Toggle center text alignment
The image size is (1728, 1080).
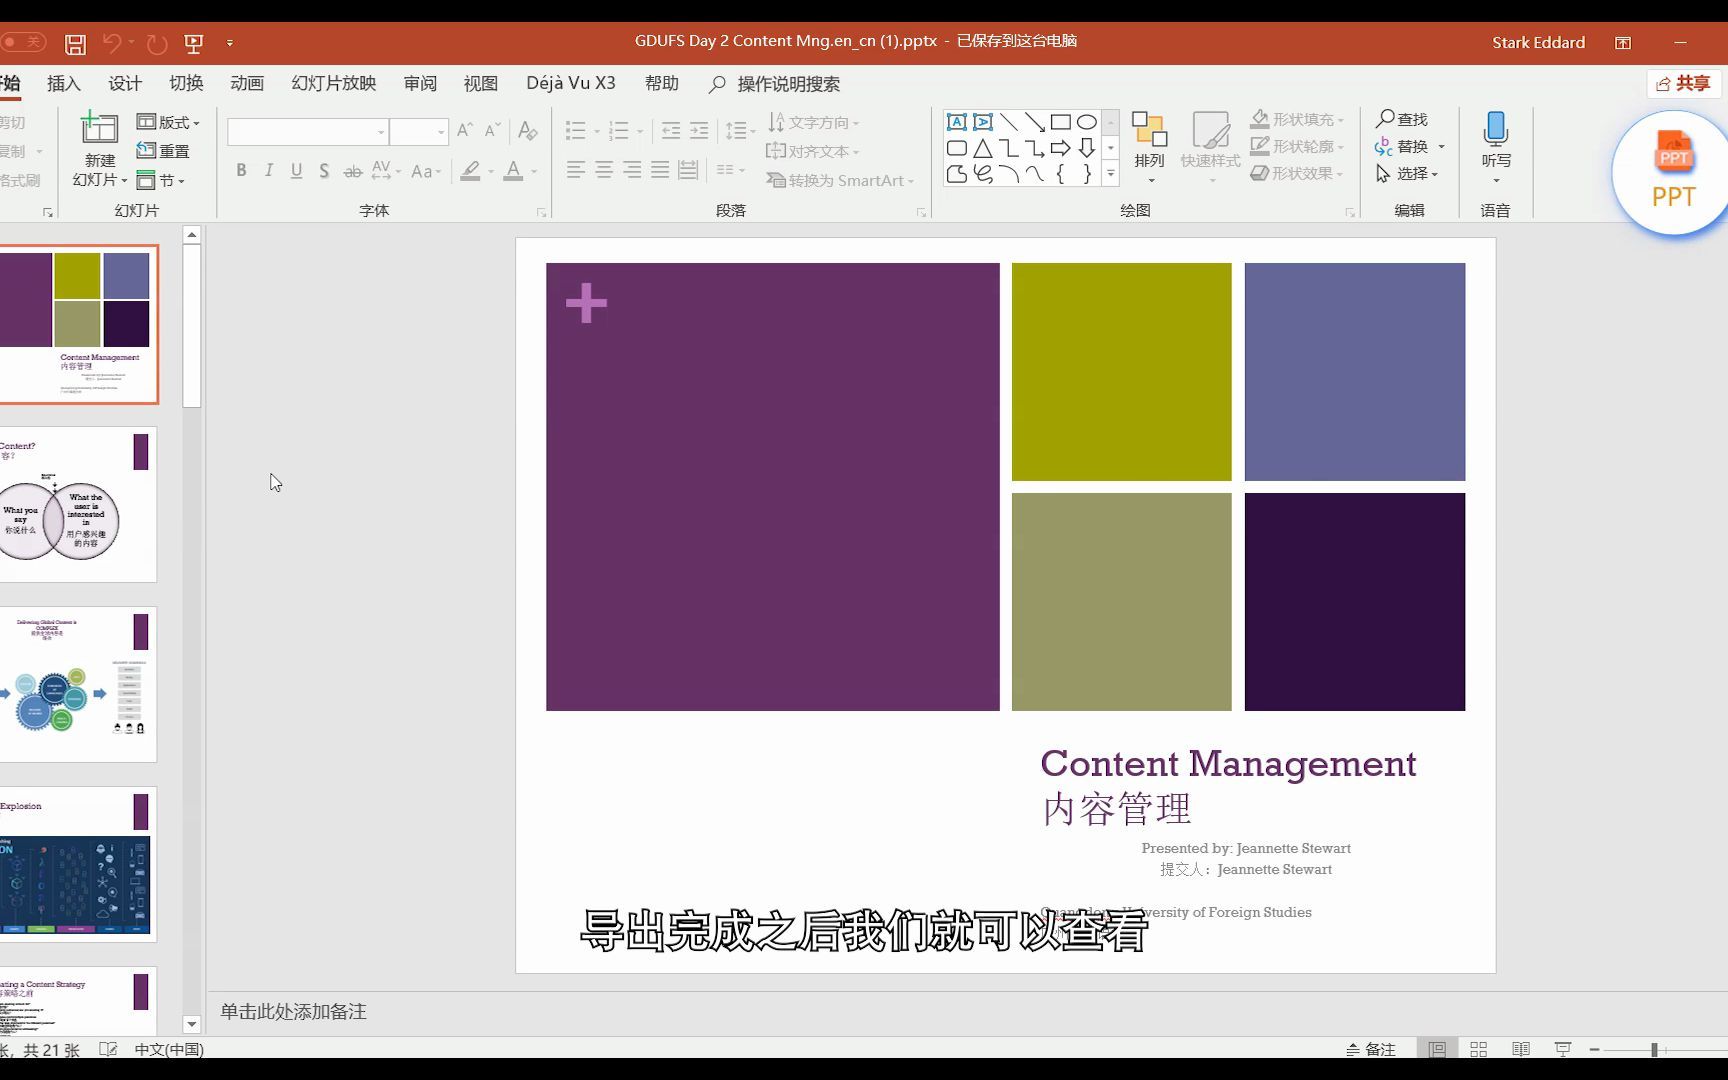tap(604, 170)
